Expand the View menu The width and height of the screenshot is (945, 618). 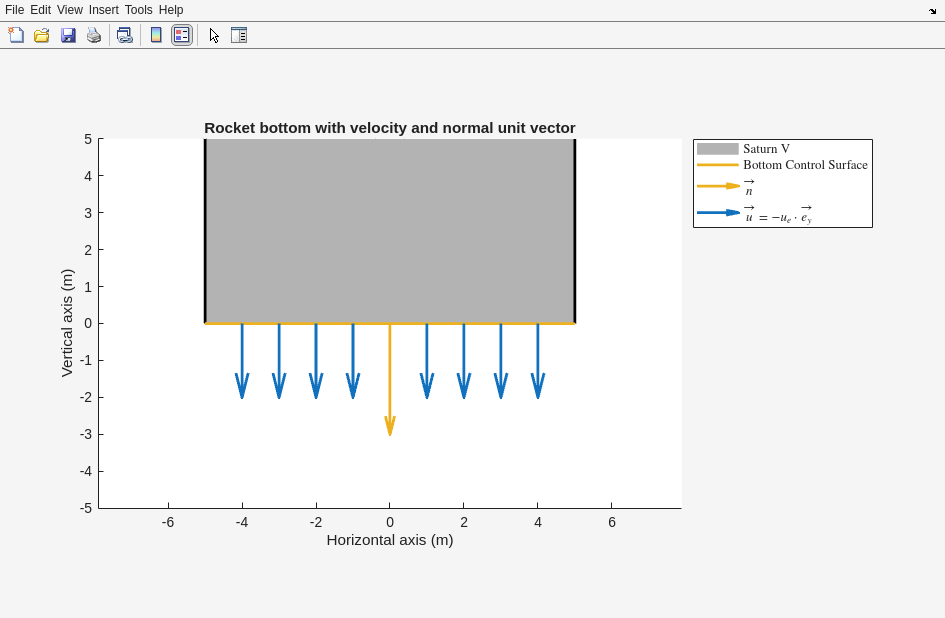click(x=70, y=10)
